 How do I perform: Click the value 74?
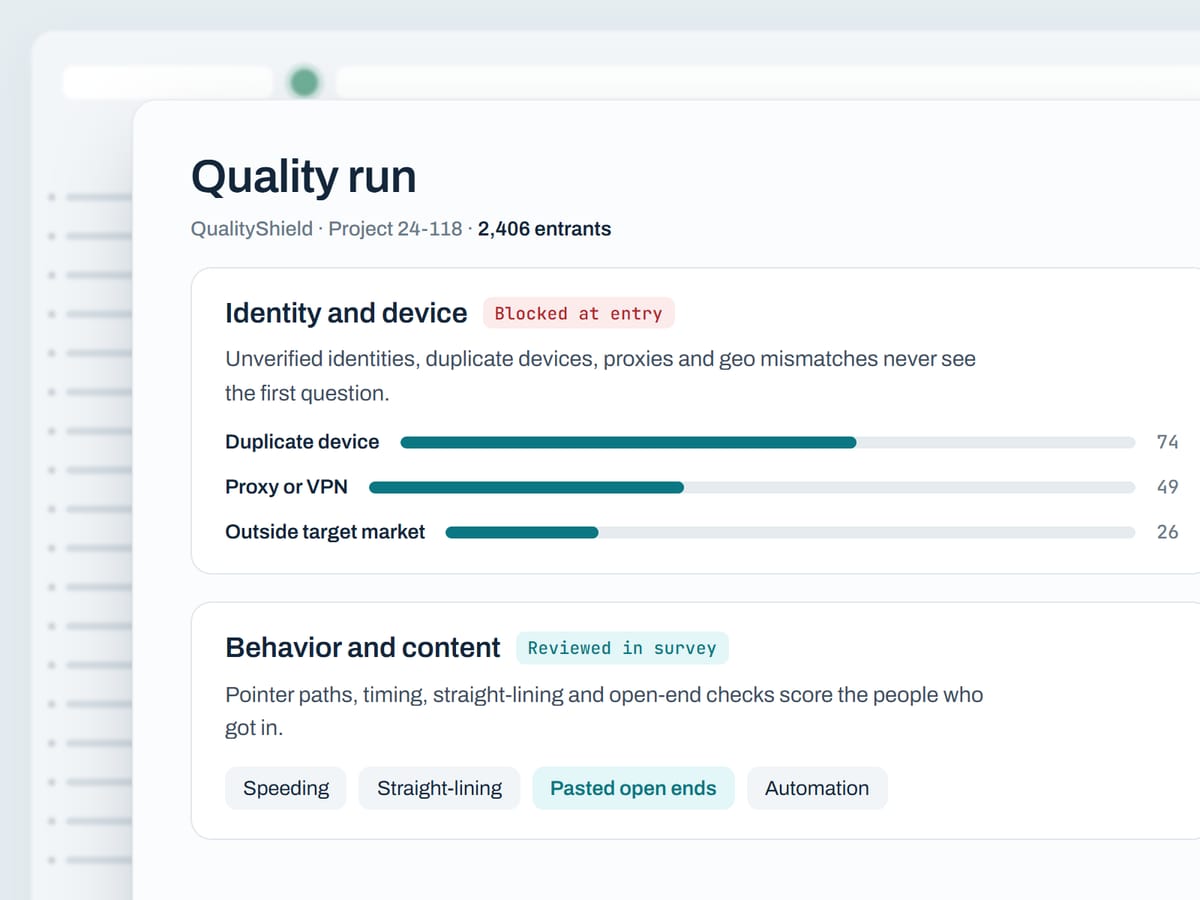tap(1167, 442)
